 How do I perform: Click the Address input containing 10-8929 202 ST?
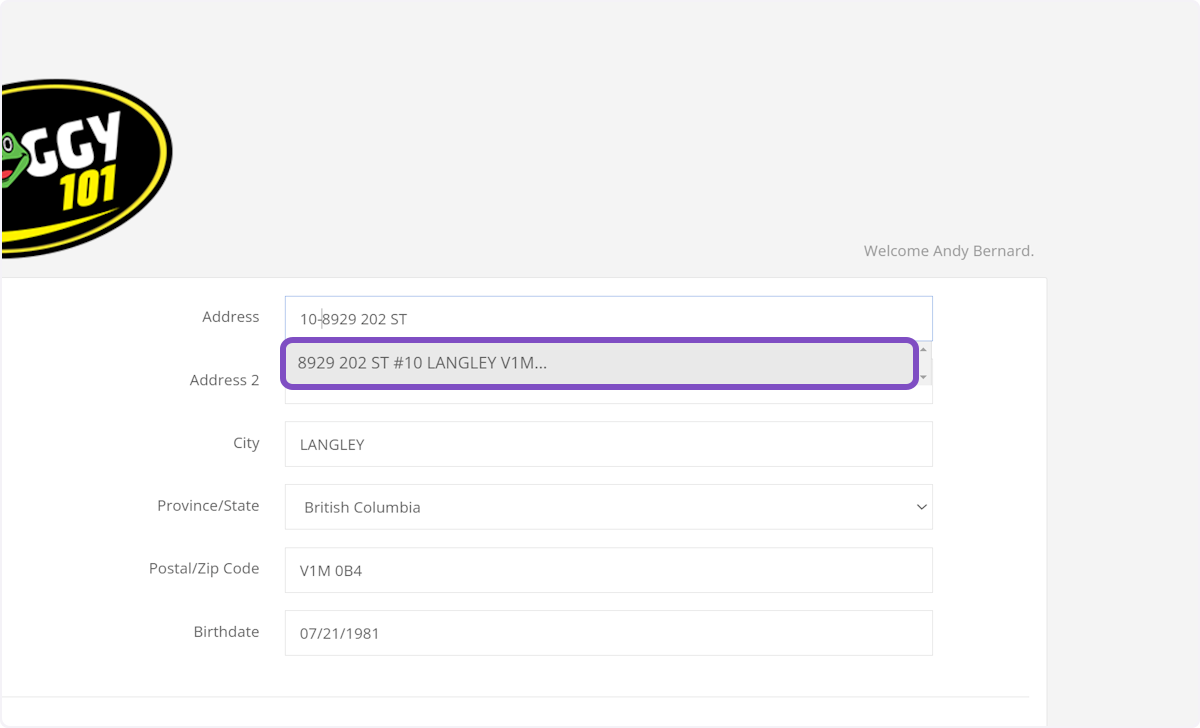pos(608,318)
